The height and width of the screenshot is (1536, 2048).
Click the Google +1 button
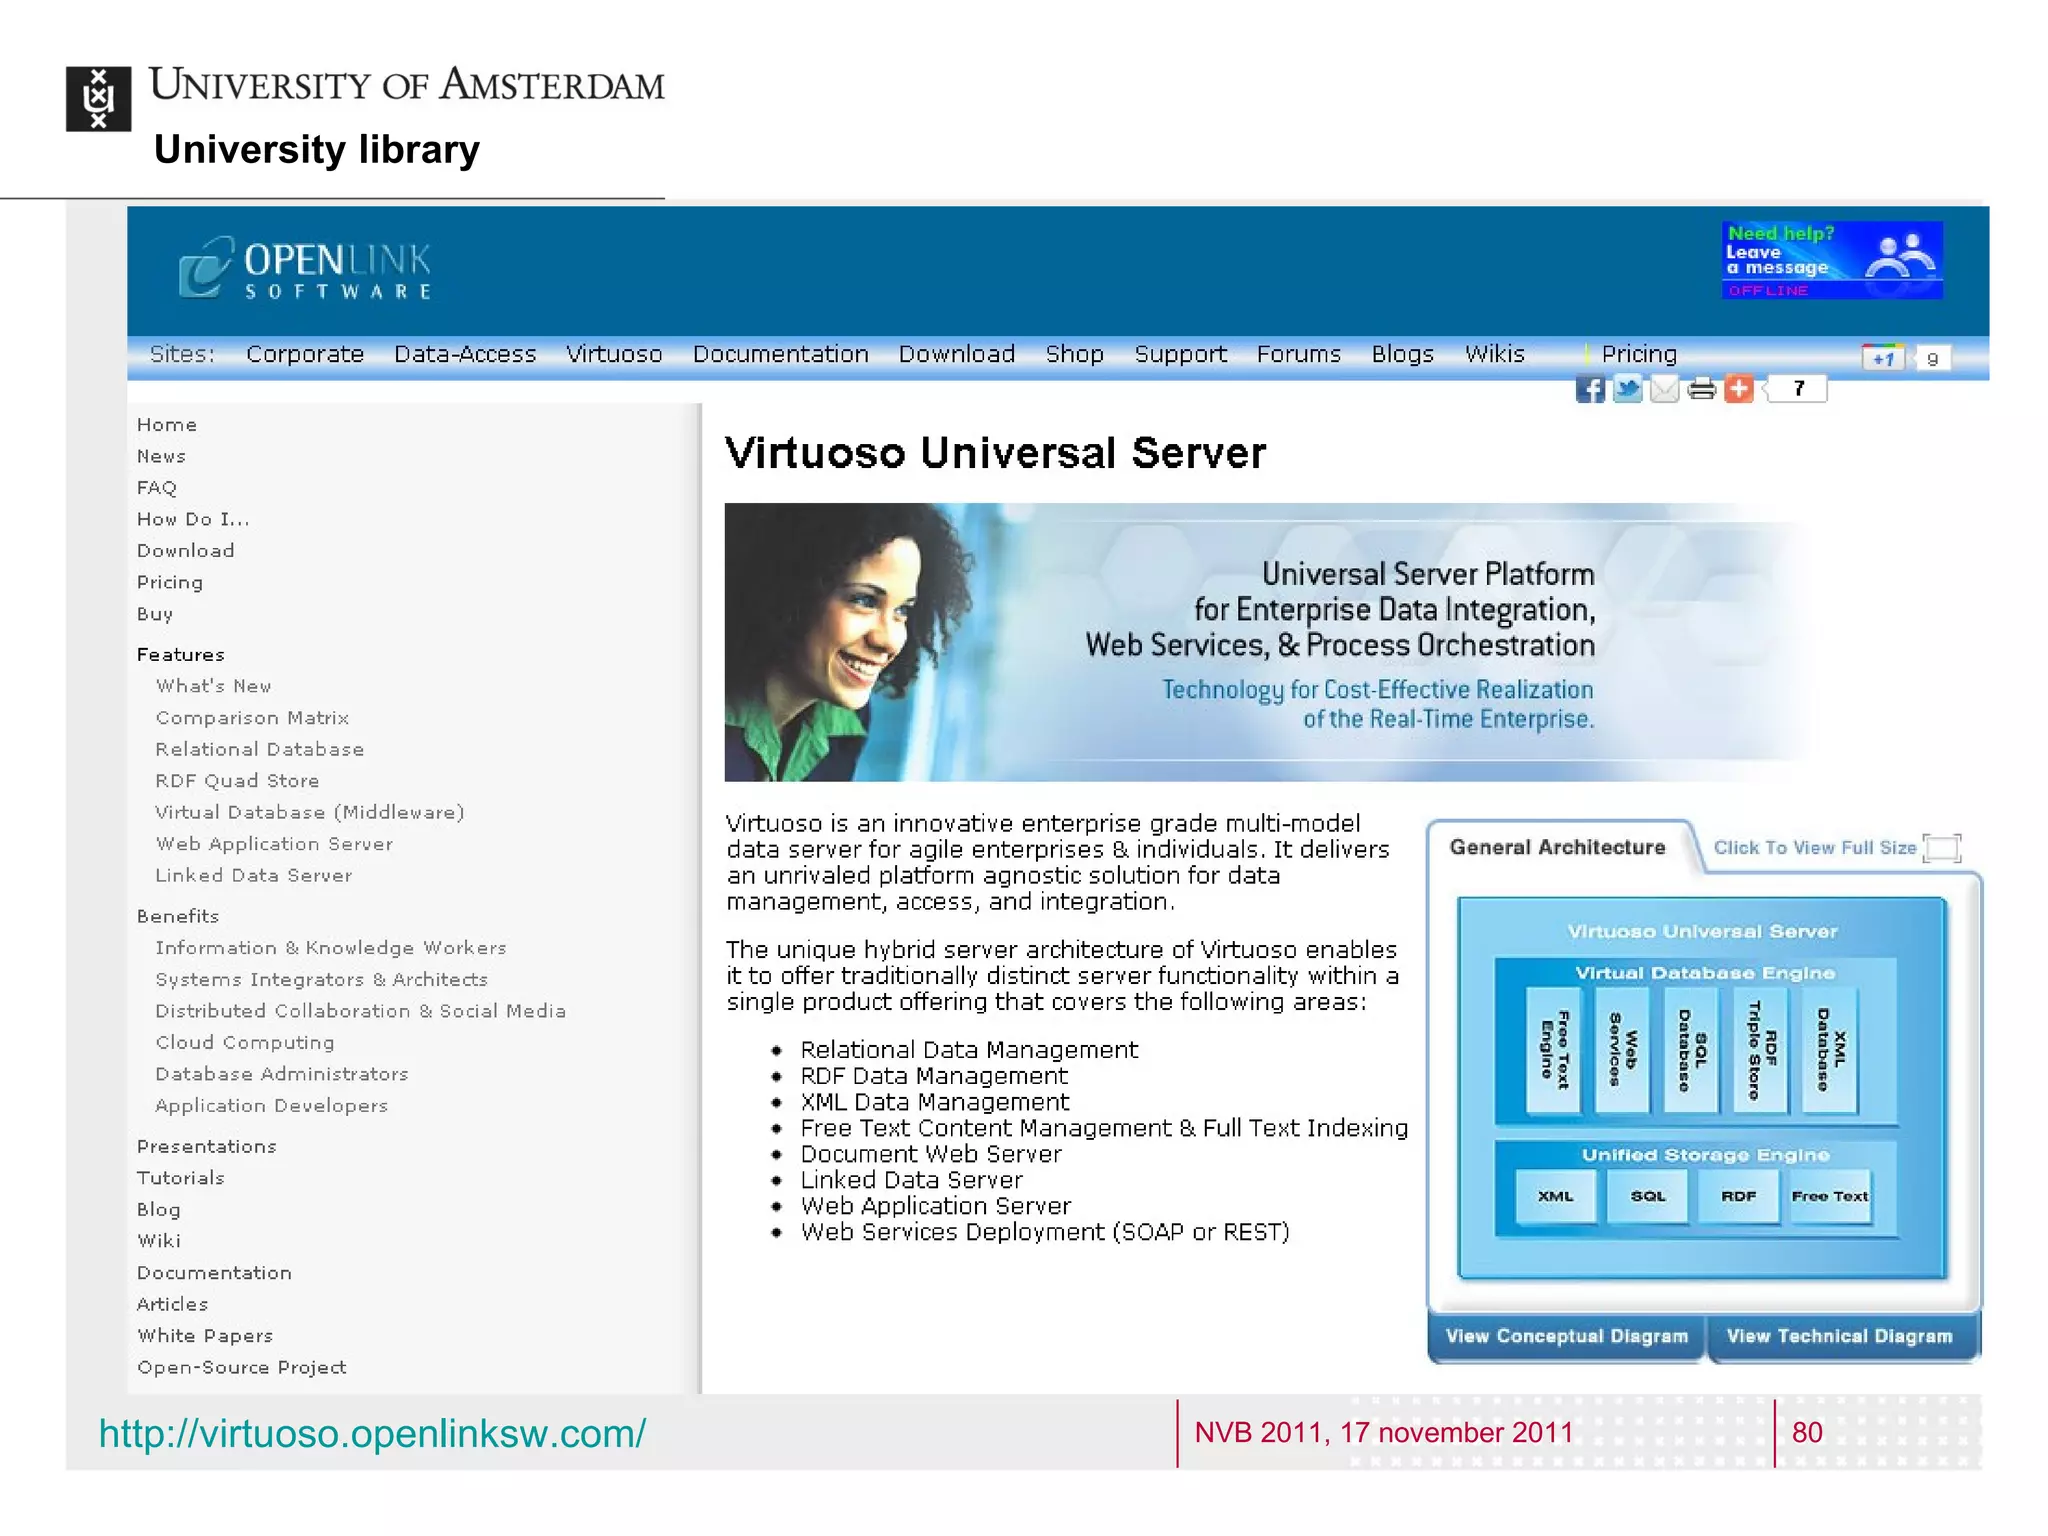click(x=1884, y=358)
